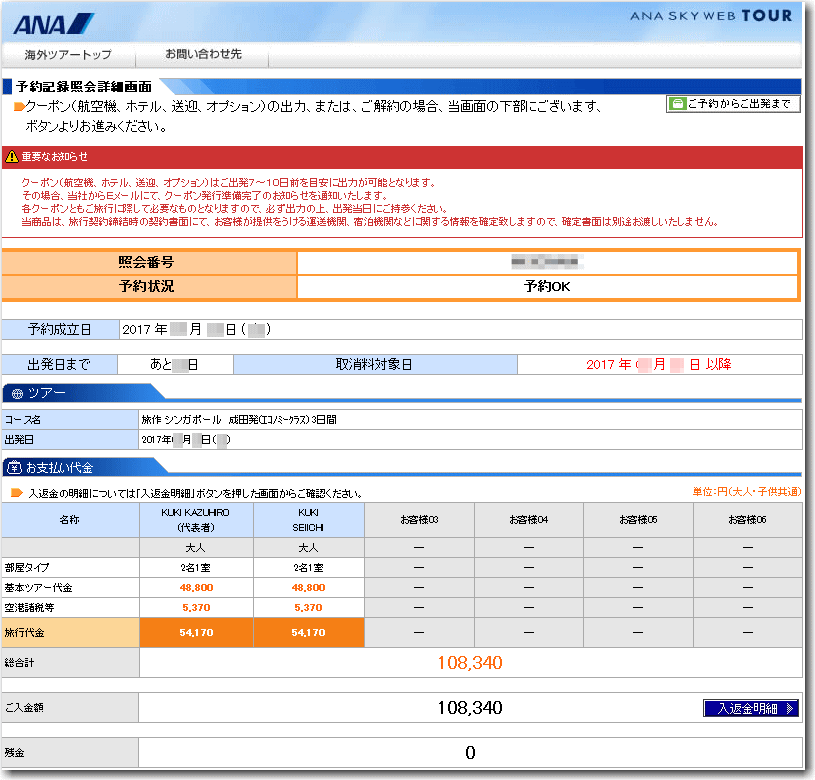Click the warning icon beside 重要なお知らせ
The width and height of the screenshot is (815, 780).
coord(11,156)
